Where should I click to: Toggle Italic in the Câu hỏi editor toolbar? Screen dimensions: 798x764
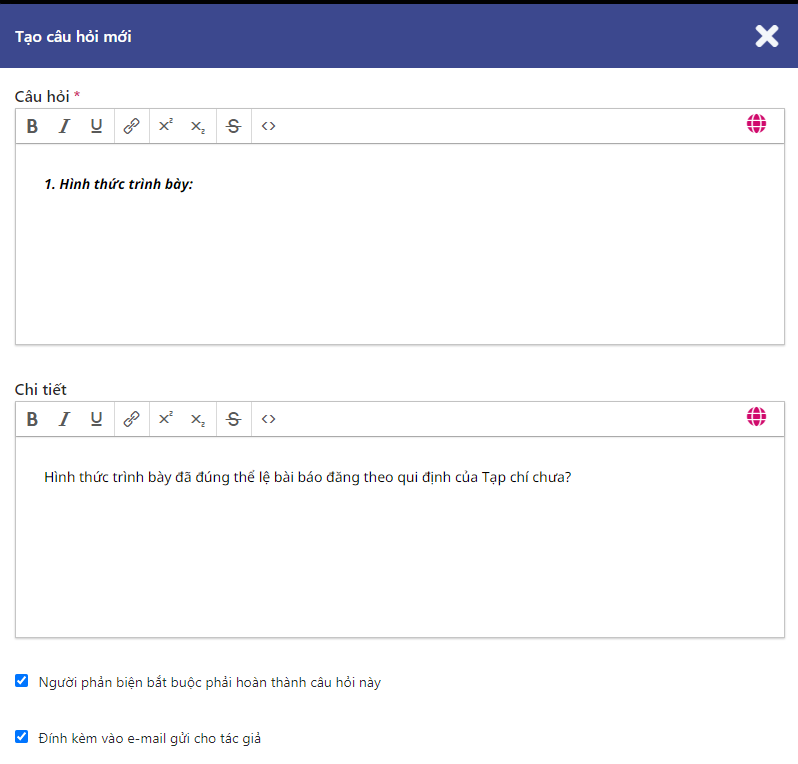click(64, 126)
